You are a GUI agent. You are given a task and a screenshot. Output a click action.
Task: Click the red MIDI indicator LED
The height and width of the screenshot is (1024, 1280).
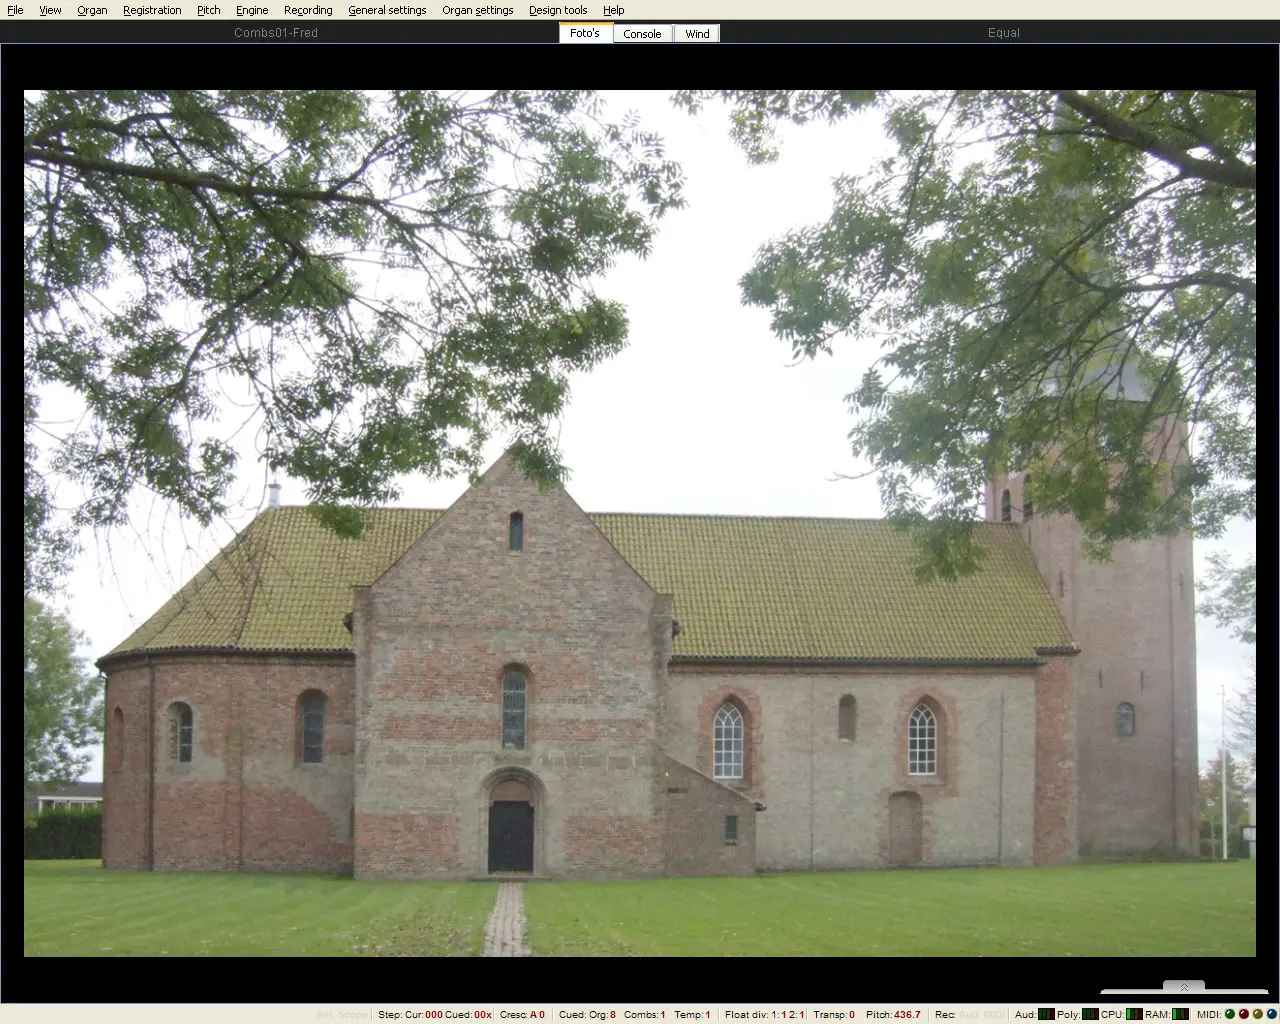[1244, 1014]
